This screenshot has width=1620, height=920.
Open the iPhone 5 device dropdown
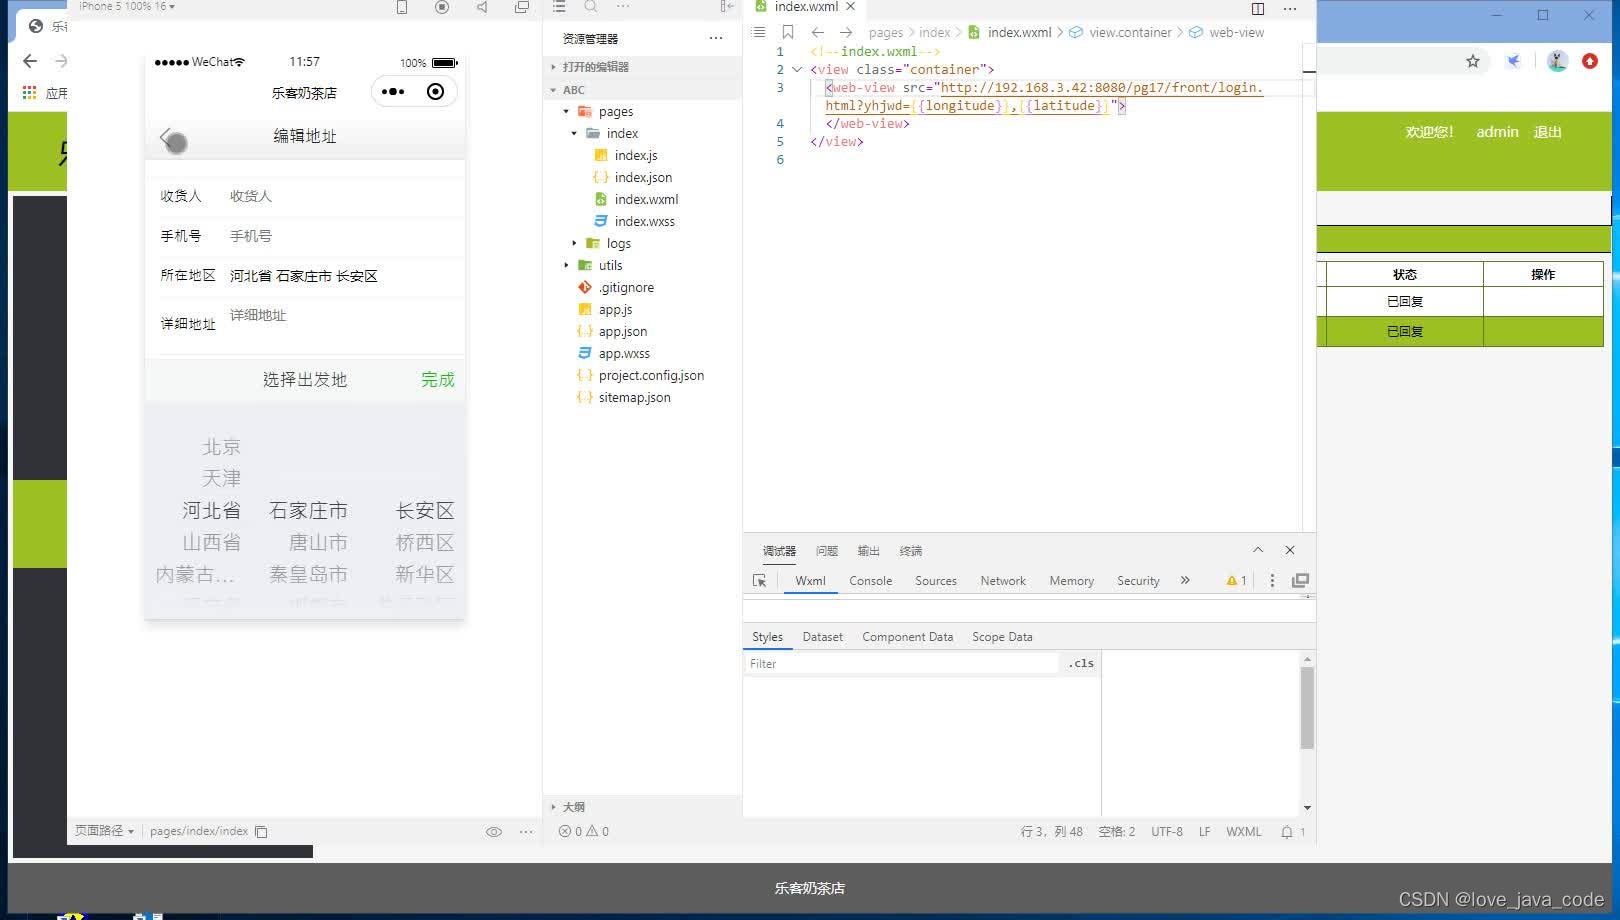point(127,6)
